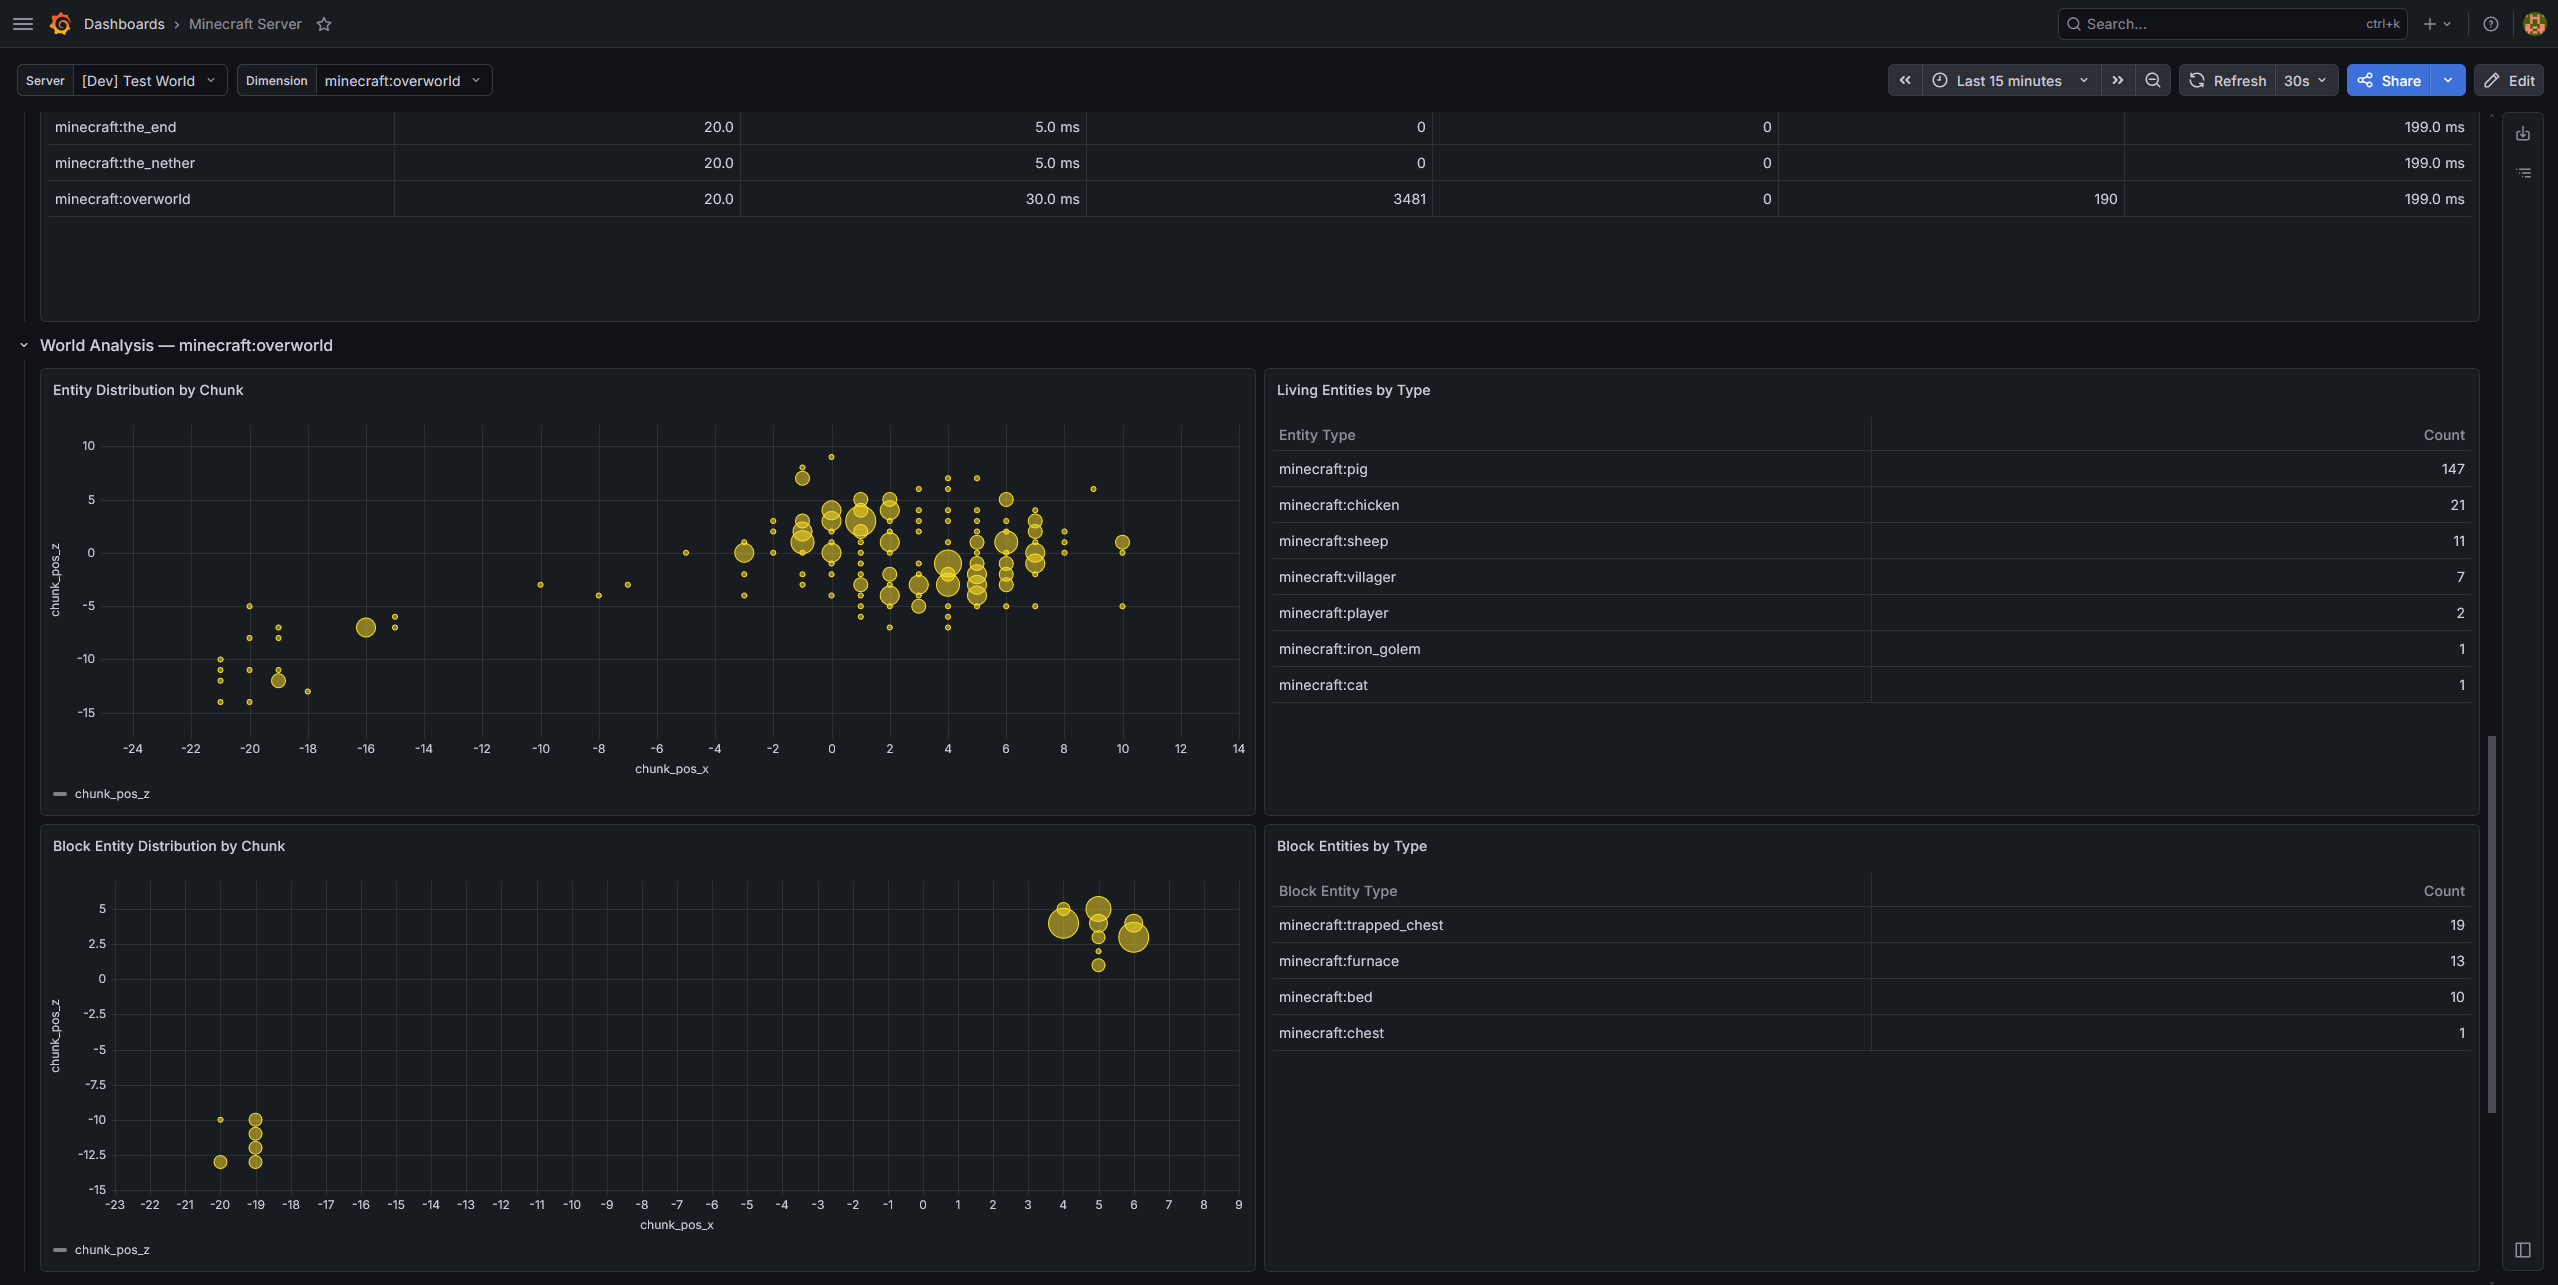Sort Block Entities by Count column

point(2444,891)
